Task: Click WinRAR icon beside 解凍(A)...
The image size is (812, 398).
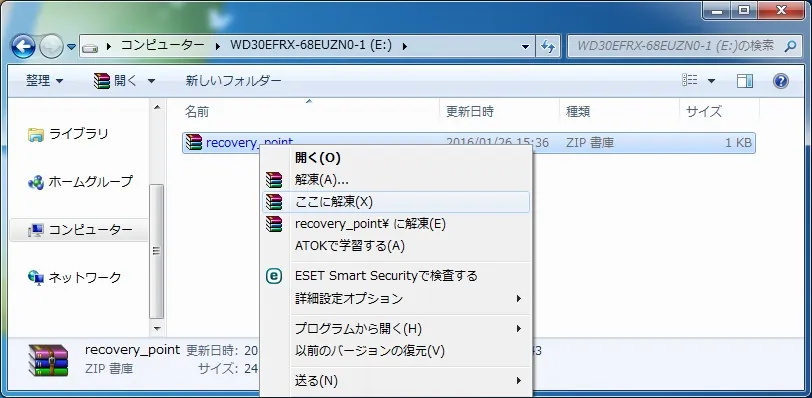Action: pyautogui.click(x=274, y=180)
